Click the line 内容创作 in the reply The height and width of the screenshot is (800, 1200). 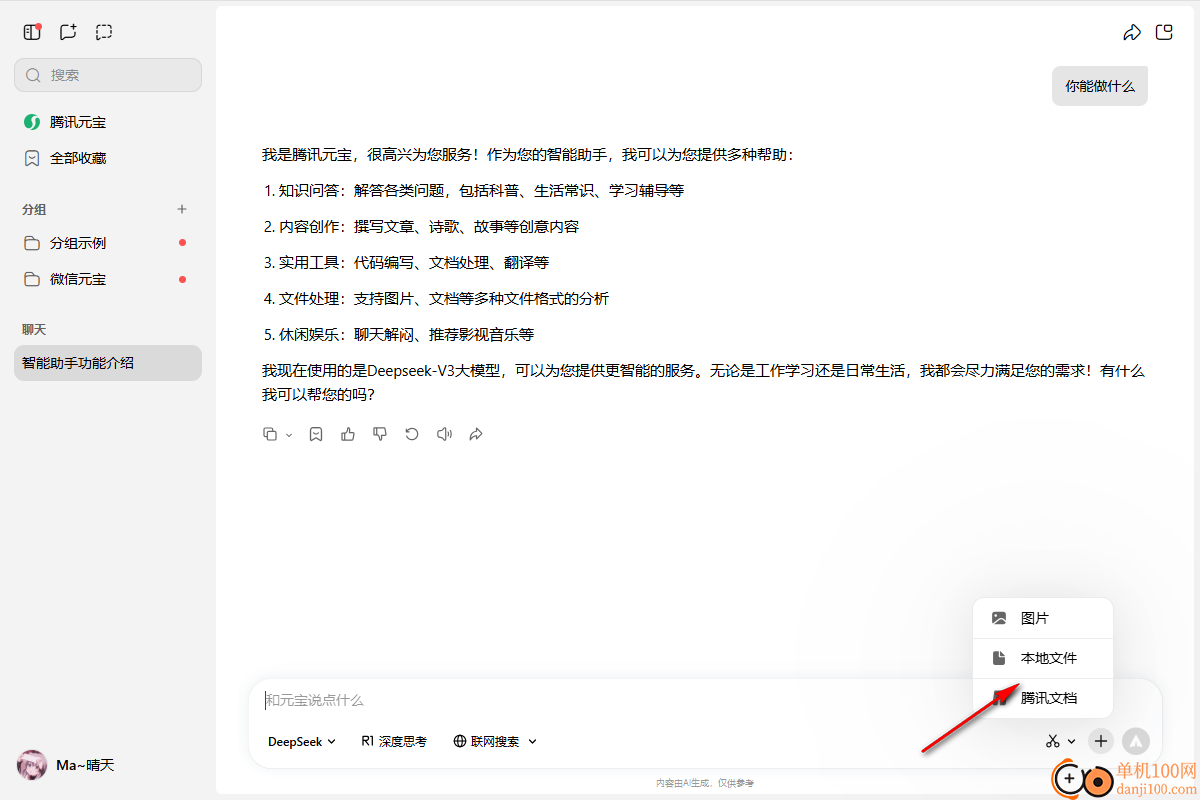[421, 226]
